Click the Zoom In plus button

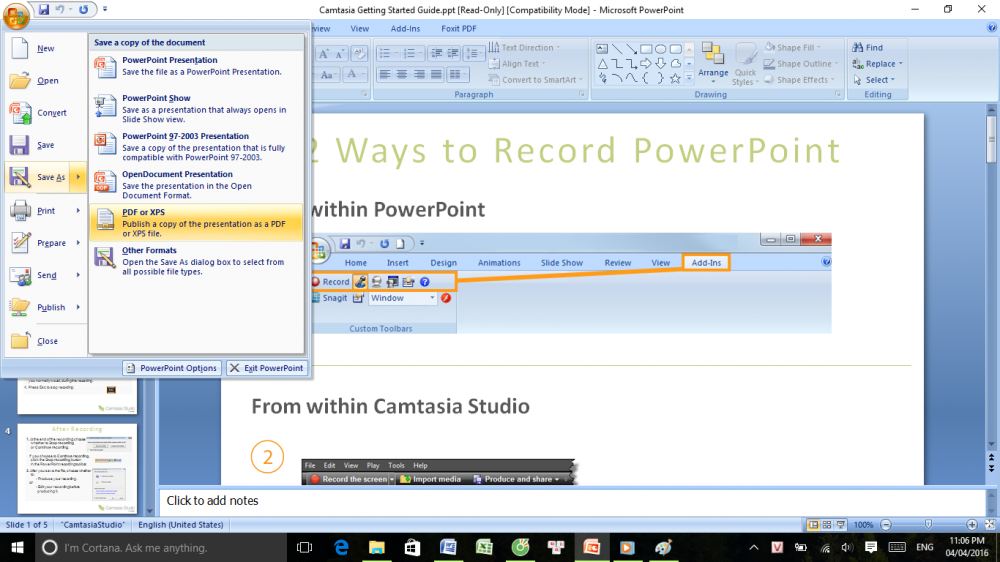tap(972, 525)
